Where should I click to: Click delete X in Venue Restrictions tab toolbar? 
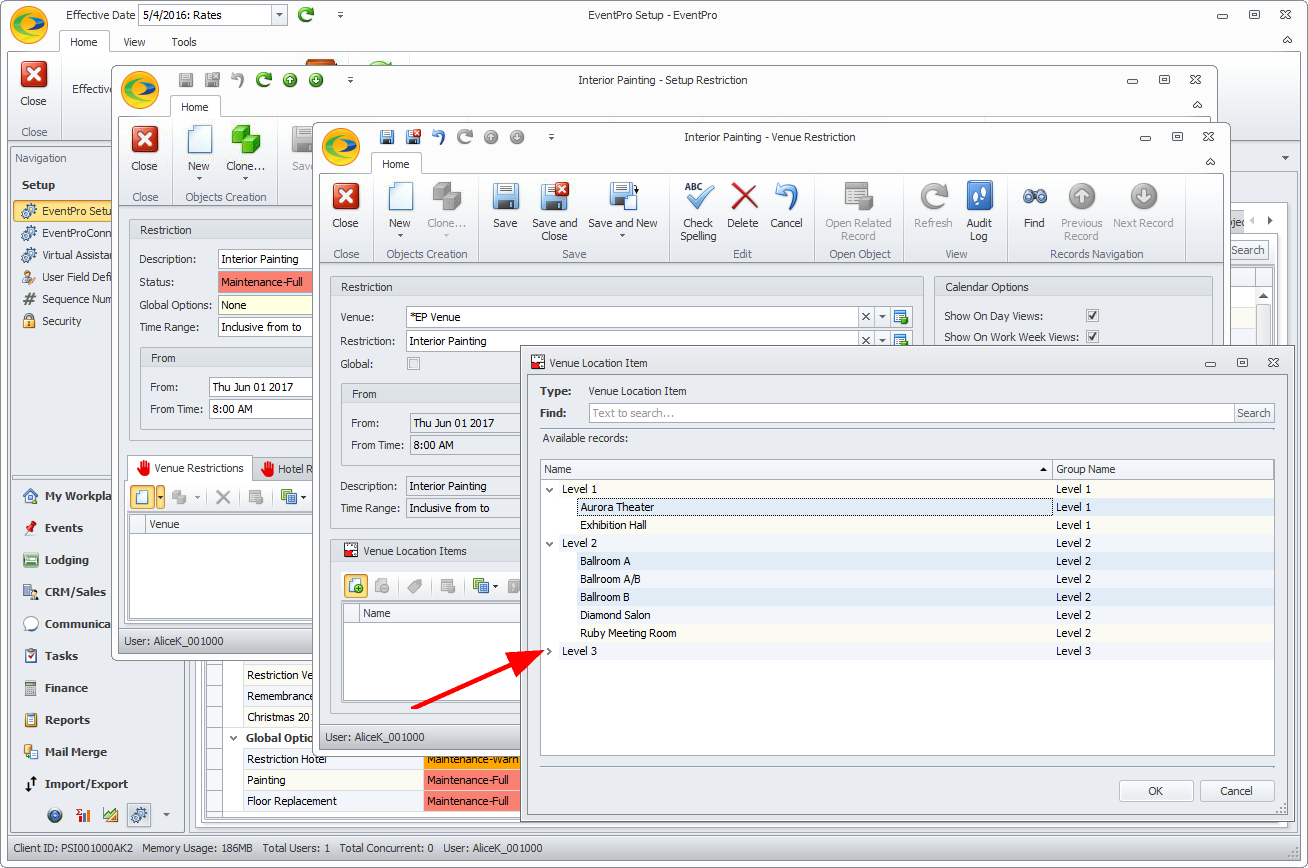tap(223, 497)
